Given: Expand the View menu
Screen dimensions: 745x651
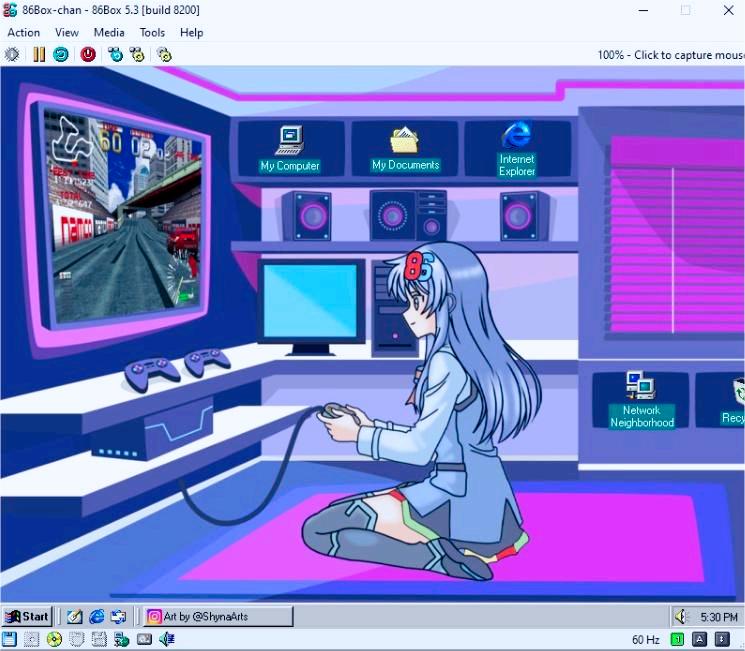Looking at the screenshot, I should [x=67, y=32].
